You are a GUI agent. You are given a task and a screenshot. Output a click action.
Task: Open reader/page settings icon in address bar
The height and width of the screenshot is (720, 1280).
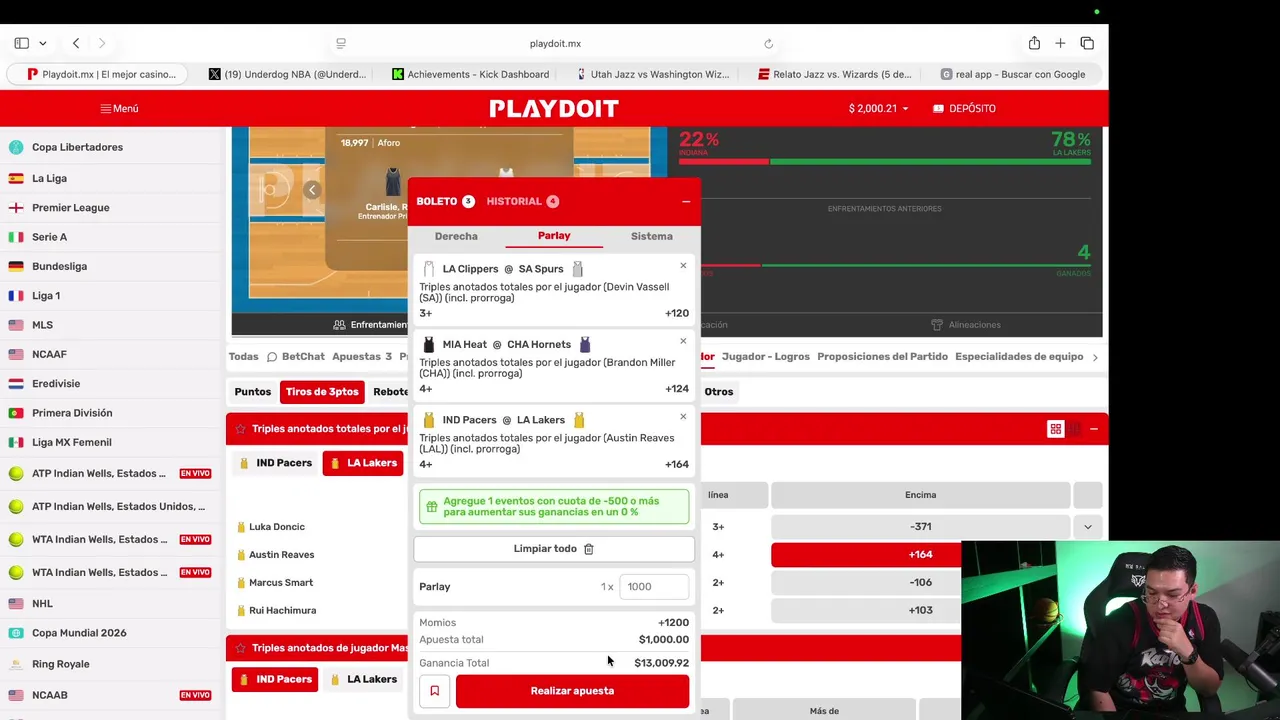pyautogui.click(x=341, y=44)
